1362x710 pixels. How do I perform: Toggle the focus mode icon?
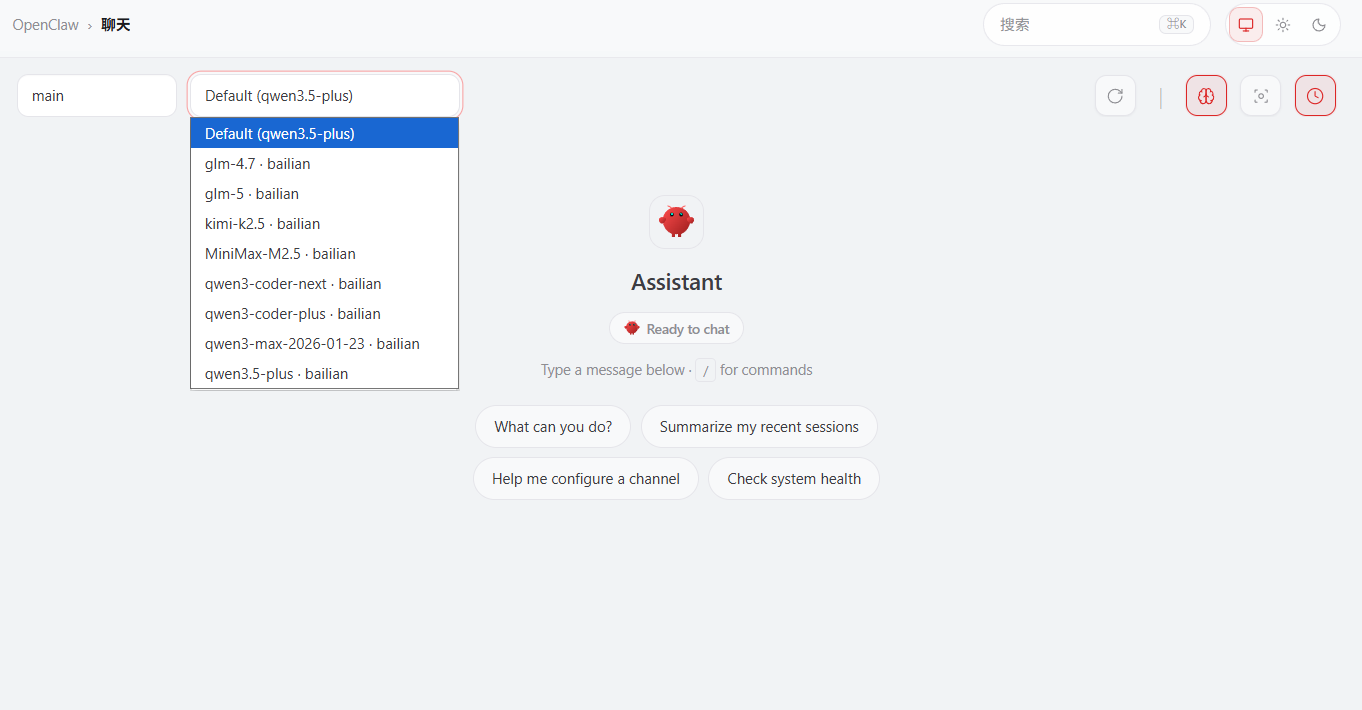tap(1260, 96)
